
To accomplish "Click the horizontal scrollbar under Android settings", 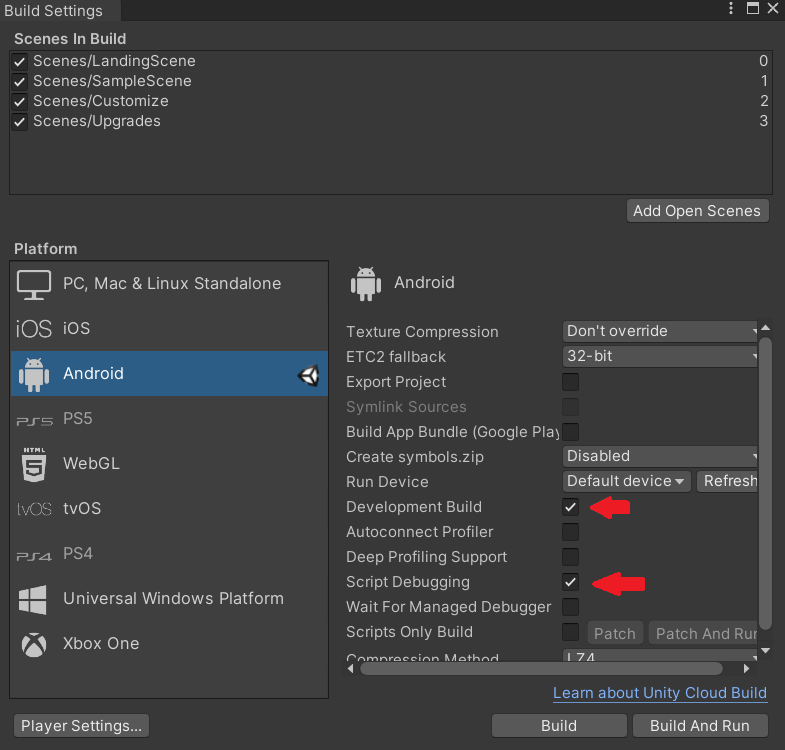I will pyautogui.click(x=541, y=668).
